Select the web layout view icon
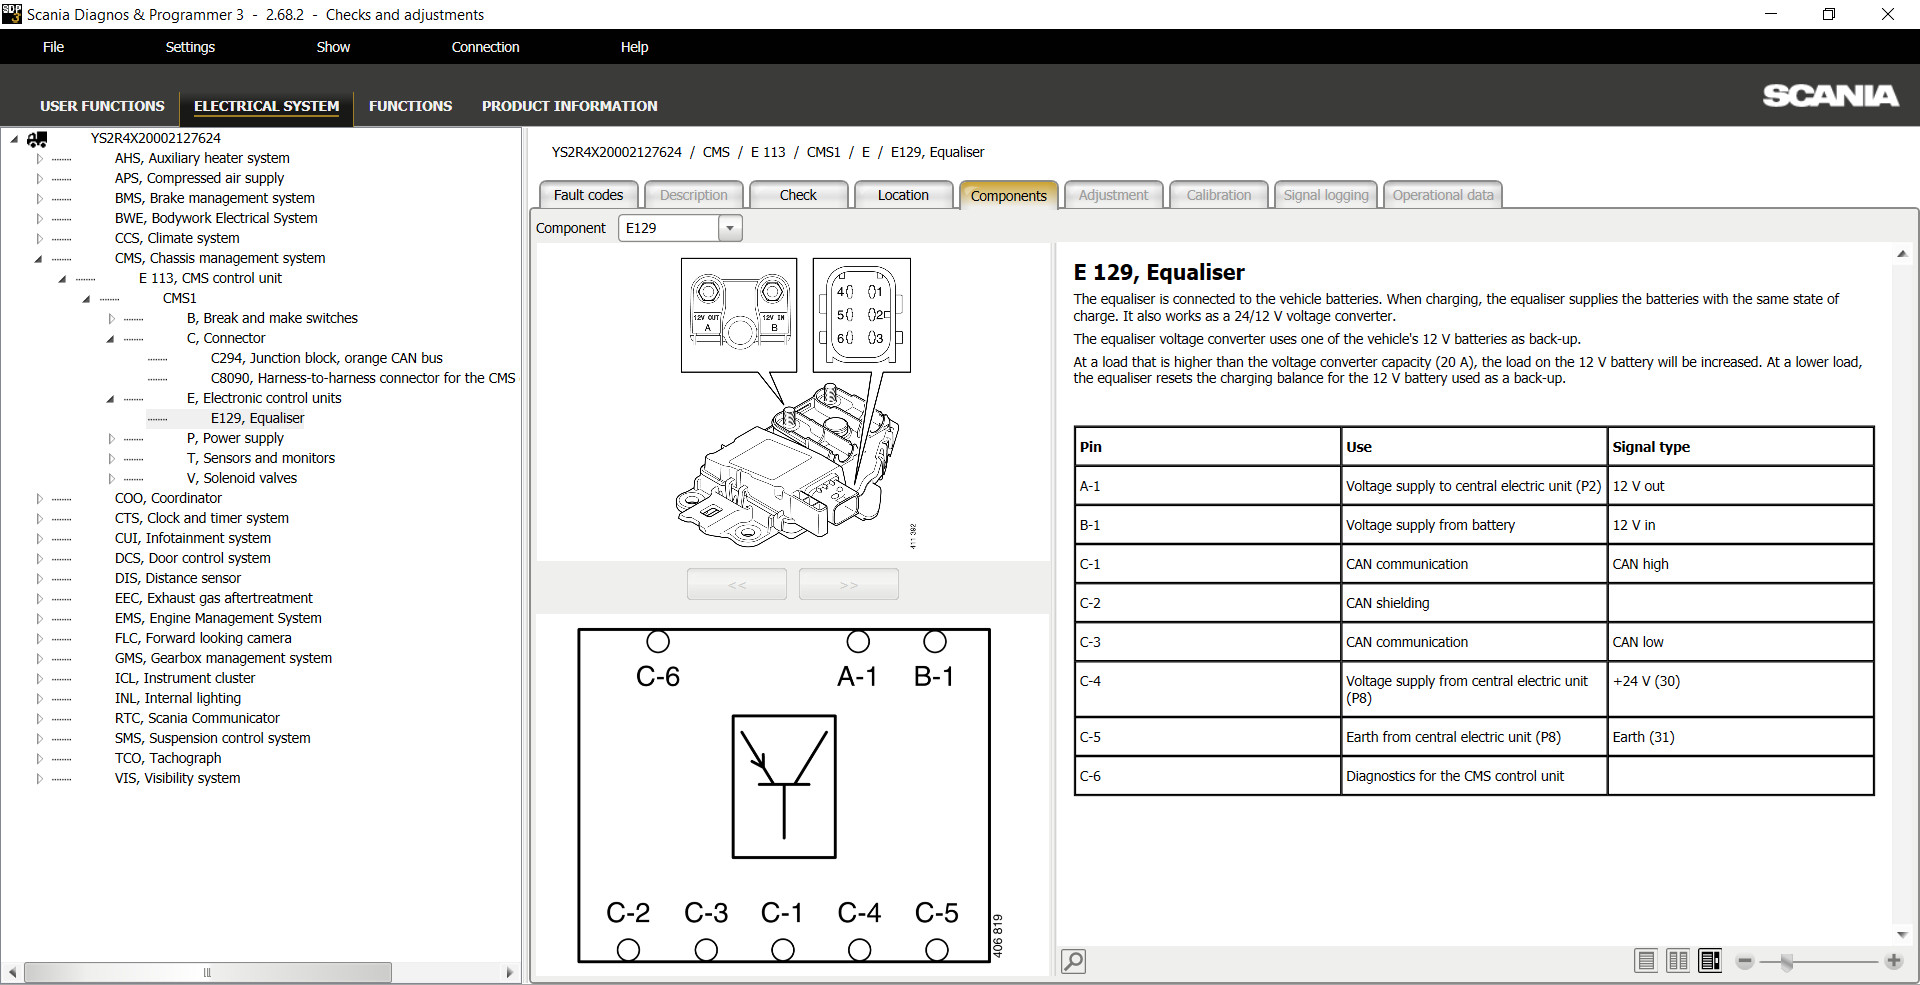Viewport: 1920px width, 985px height. click(x=1710, y=961)
